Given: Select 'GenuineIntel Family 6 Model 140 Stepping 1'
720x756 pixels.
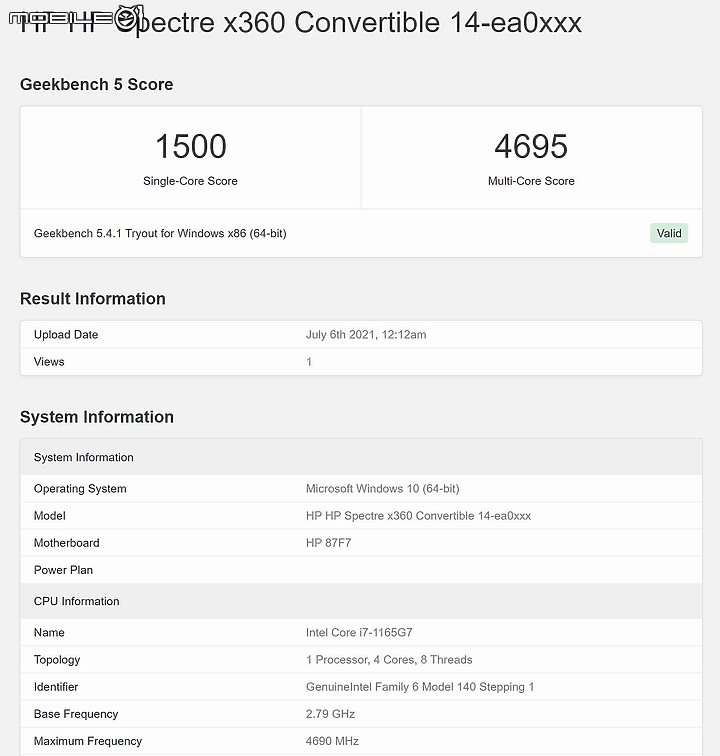Looking at the screenshot, I should tap(420, 687).
